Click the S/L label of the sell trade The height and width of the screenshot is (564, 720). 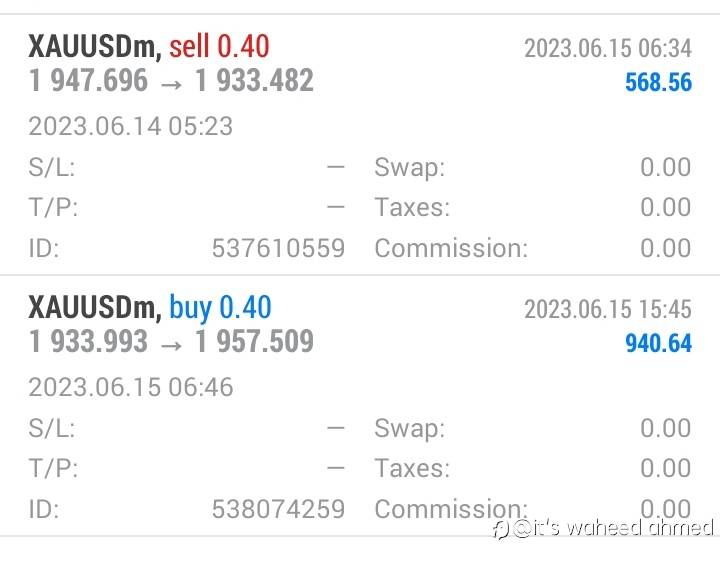tap(52, 167)
